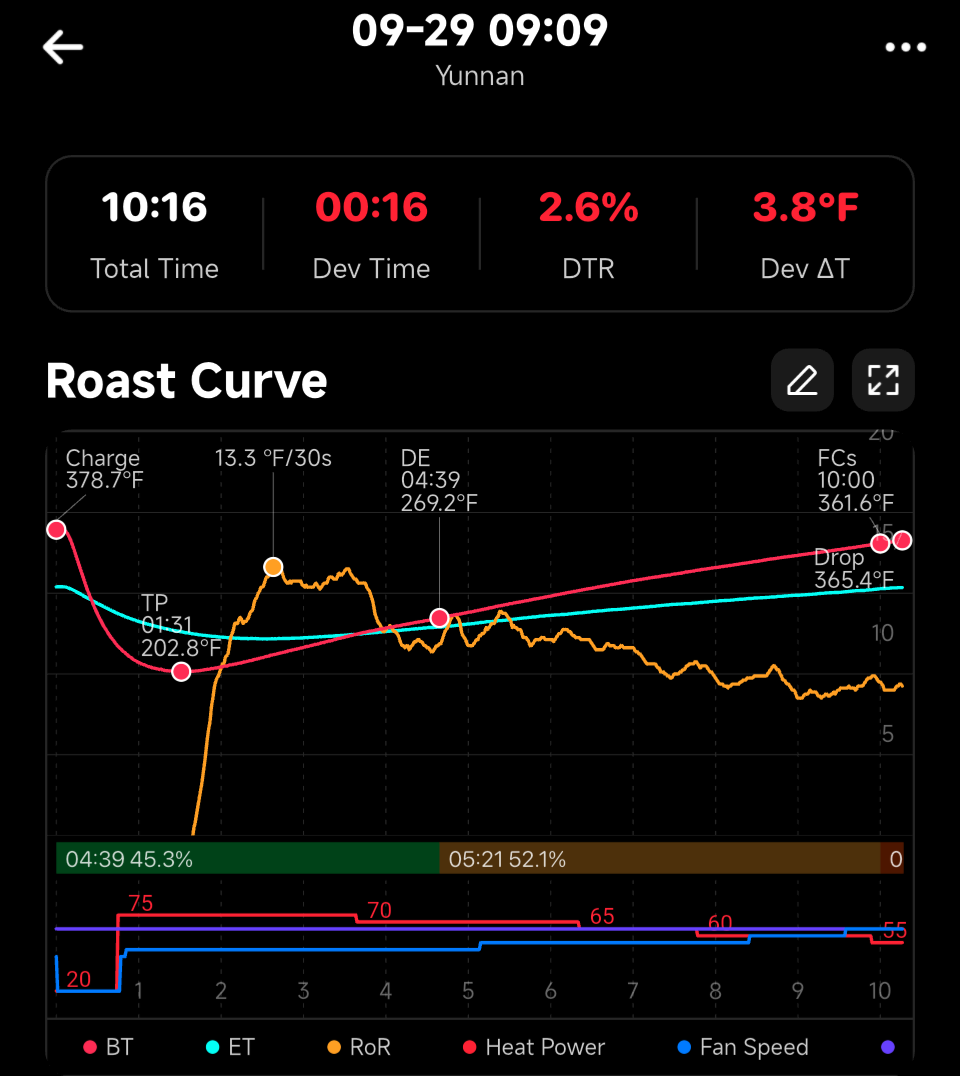
Task: Tap the heat power 70 value label
Action: click(379, 910)
